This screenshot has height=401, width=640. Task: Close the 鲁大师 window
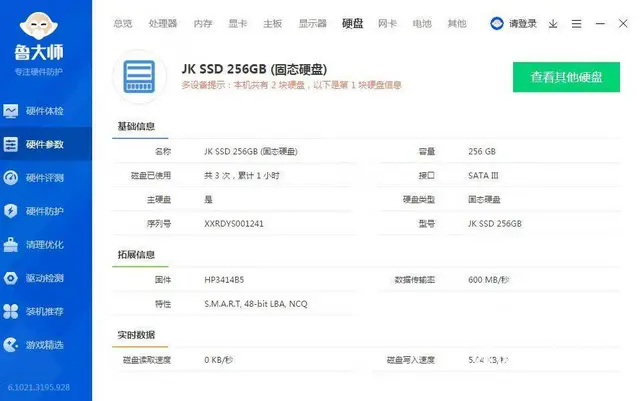tap(623, 23)
